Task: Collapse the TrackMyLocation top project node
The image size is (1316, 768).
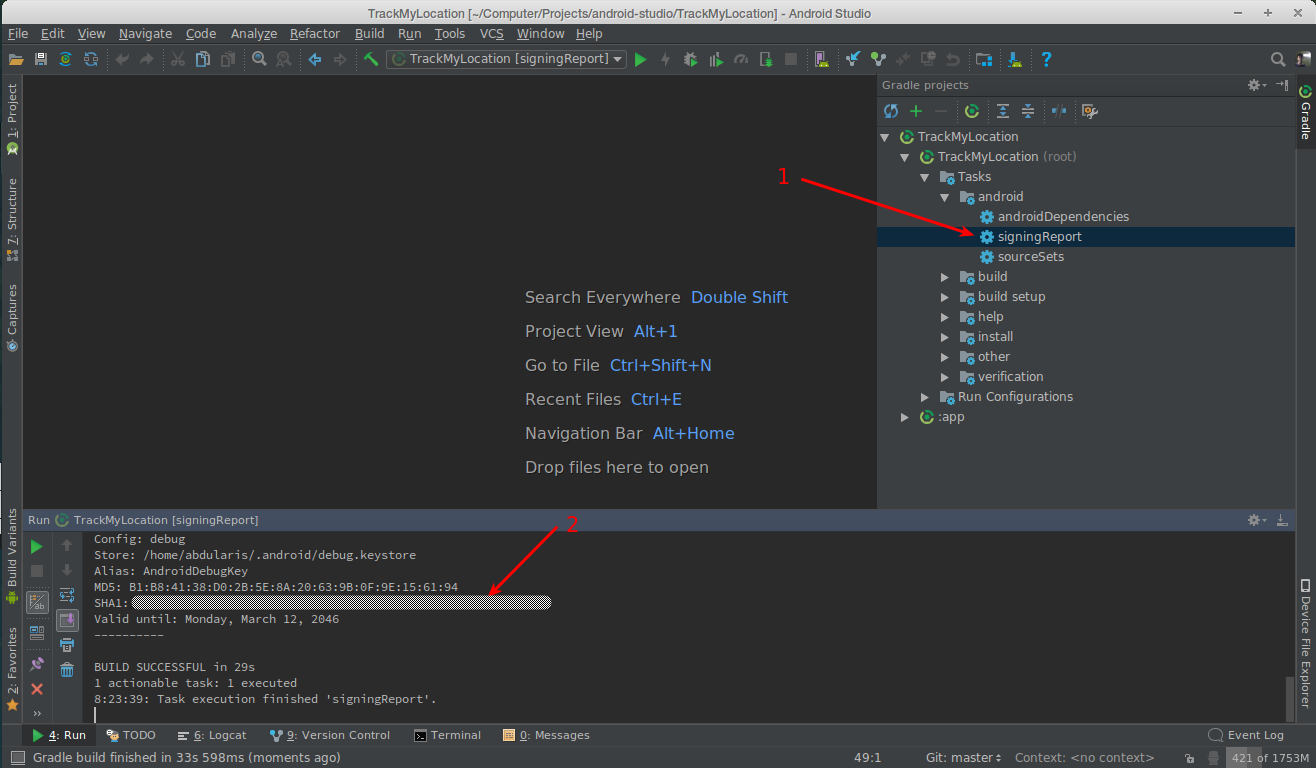Action: click(x=884, y=137)
